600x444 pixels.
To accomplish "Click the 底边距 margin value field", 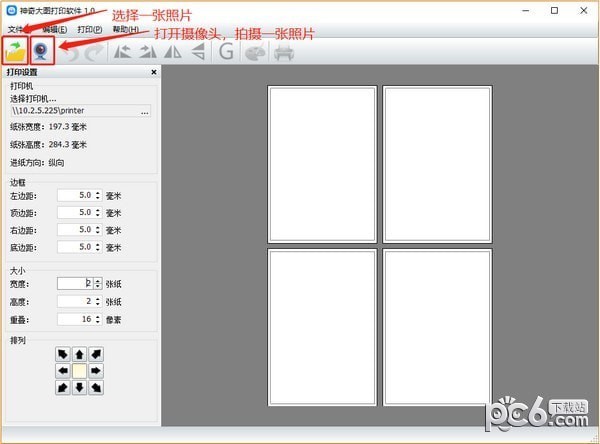I will 75,247.
